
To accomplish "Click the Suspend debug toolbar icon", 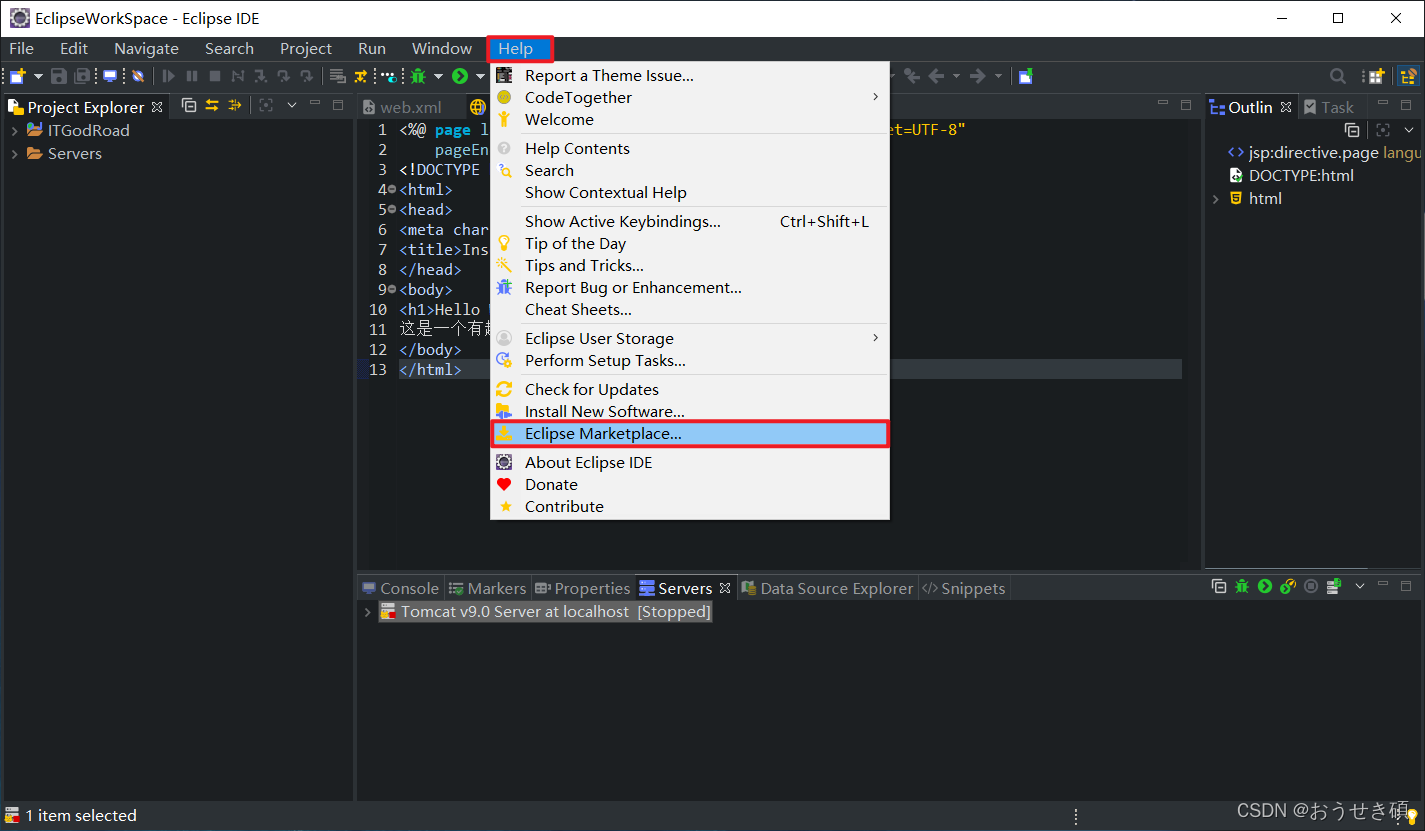I will (x=192, y=76).
